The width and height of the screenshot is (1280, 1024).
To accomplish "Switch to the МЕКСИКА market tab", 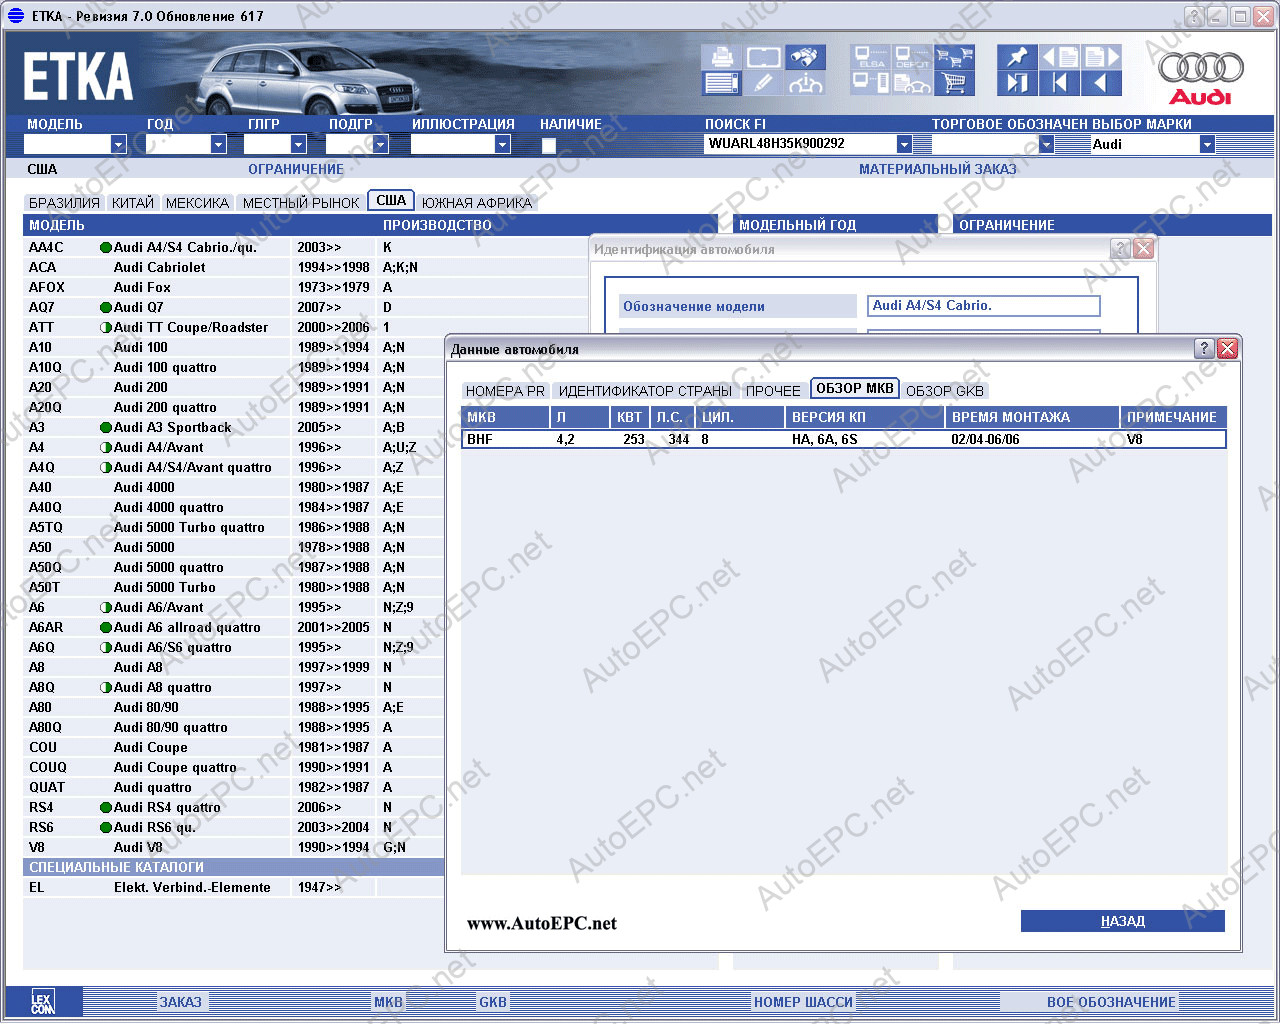I will [197, 203].
